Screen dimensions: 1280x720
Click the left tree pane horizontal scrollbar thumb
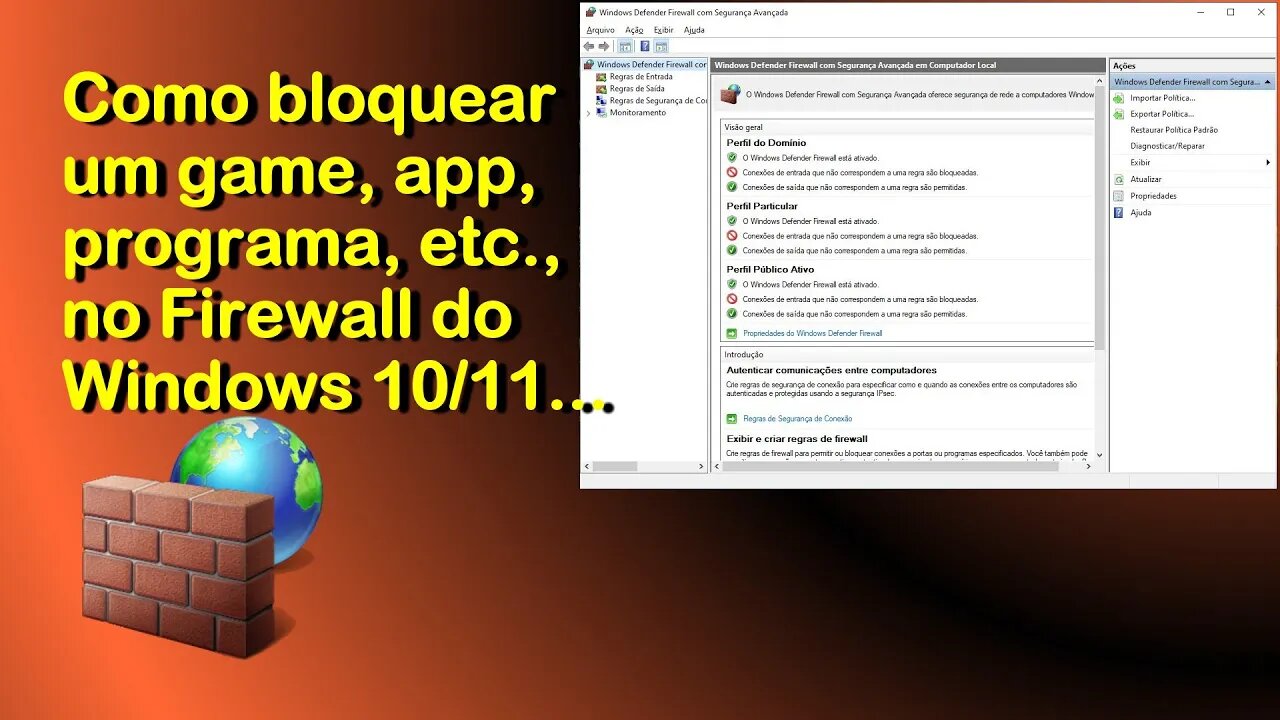pos(615,466)
